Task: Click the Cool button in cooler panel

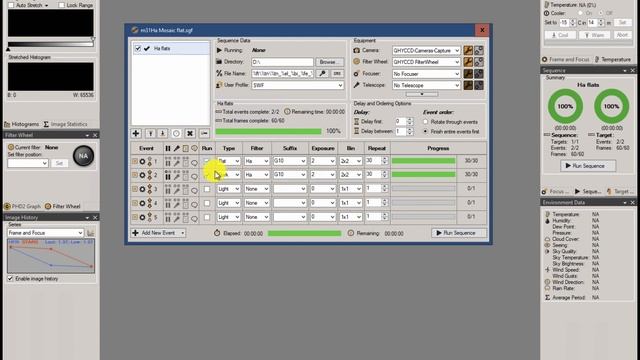Action: 560,35
